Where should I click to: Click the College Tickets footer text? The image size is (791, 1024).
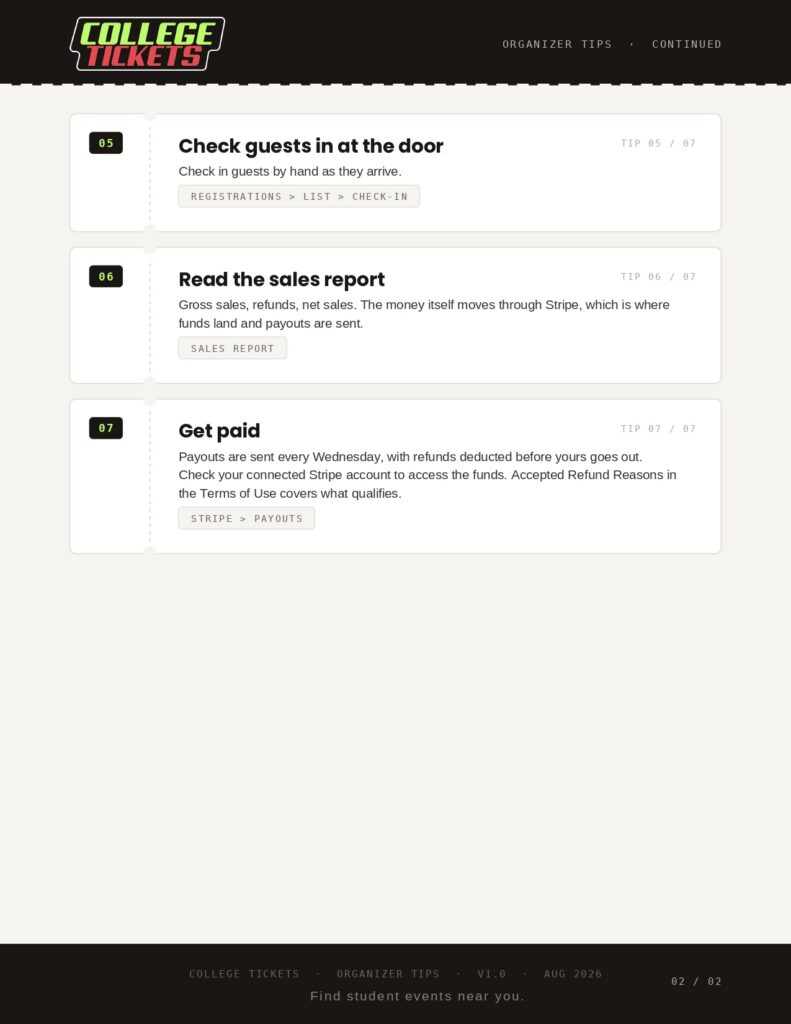click(244, 974)
